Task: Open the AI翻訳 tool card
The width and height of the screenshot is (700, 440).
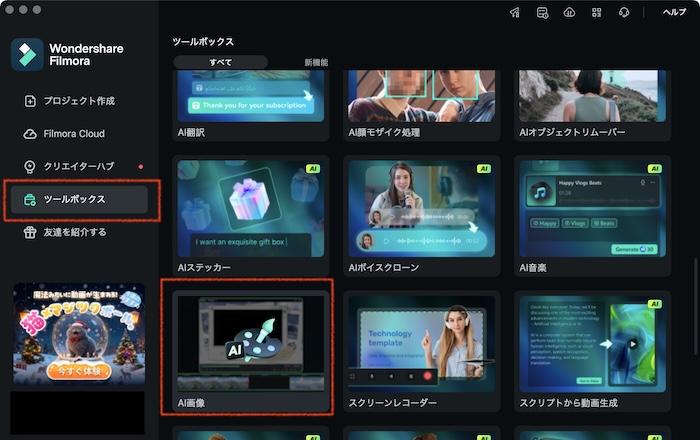Action: click(251, 105)
